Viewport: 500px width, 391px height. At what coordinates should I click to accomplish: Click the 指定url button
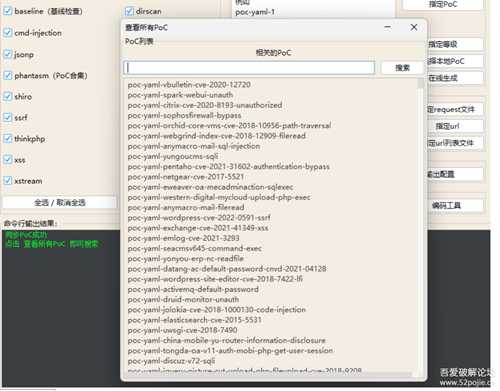coord(447,126)
